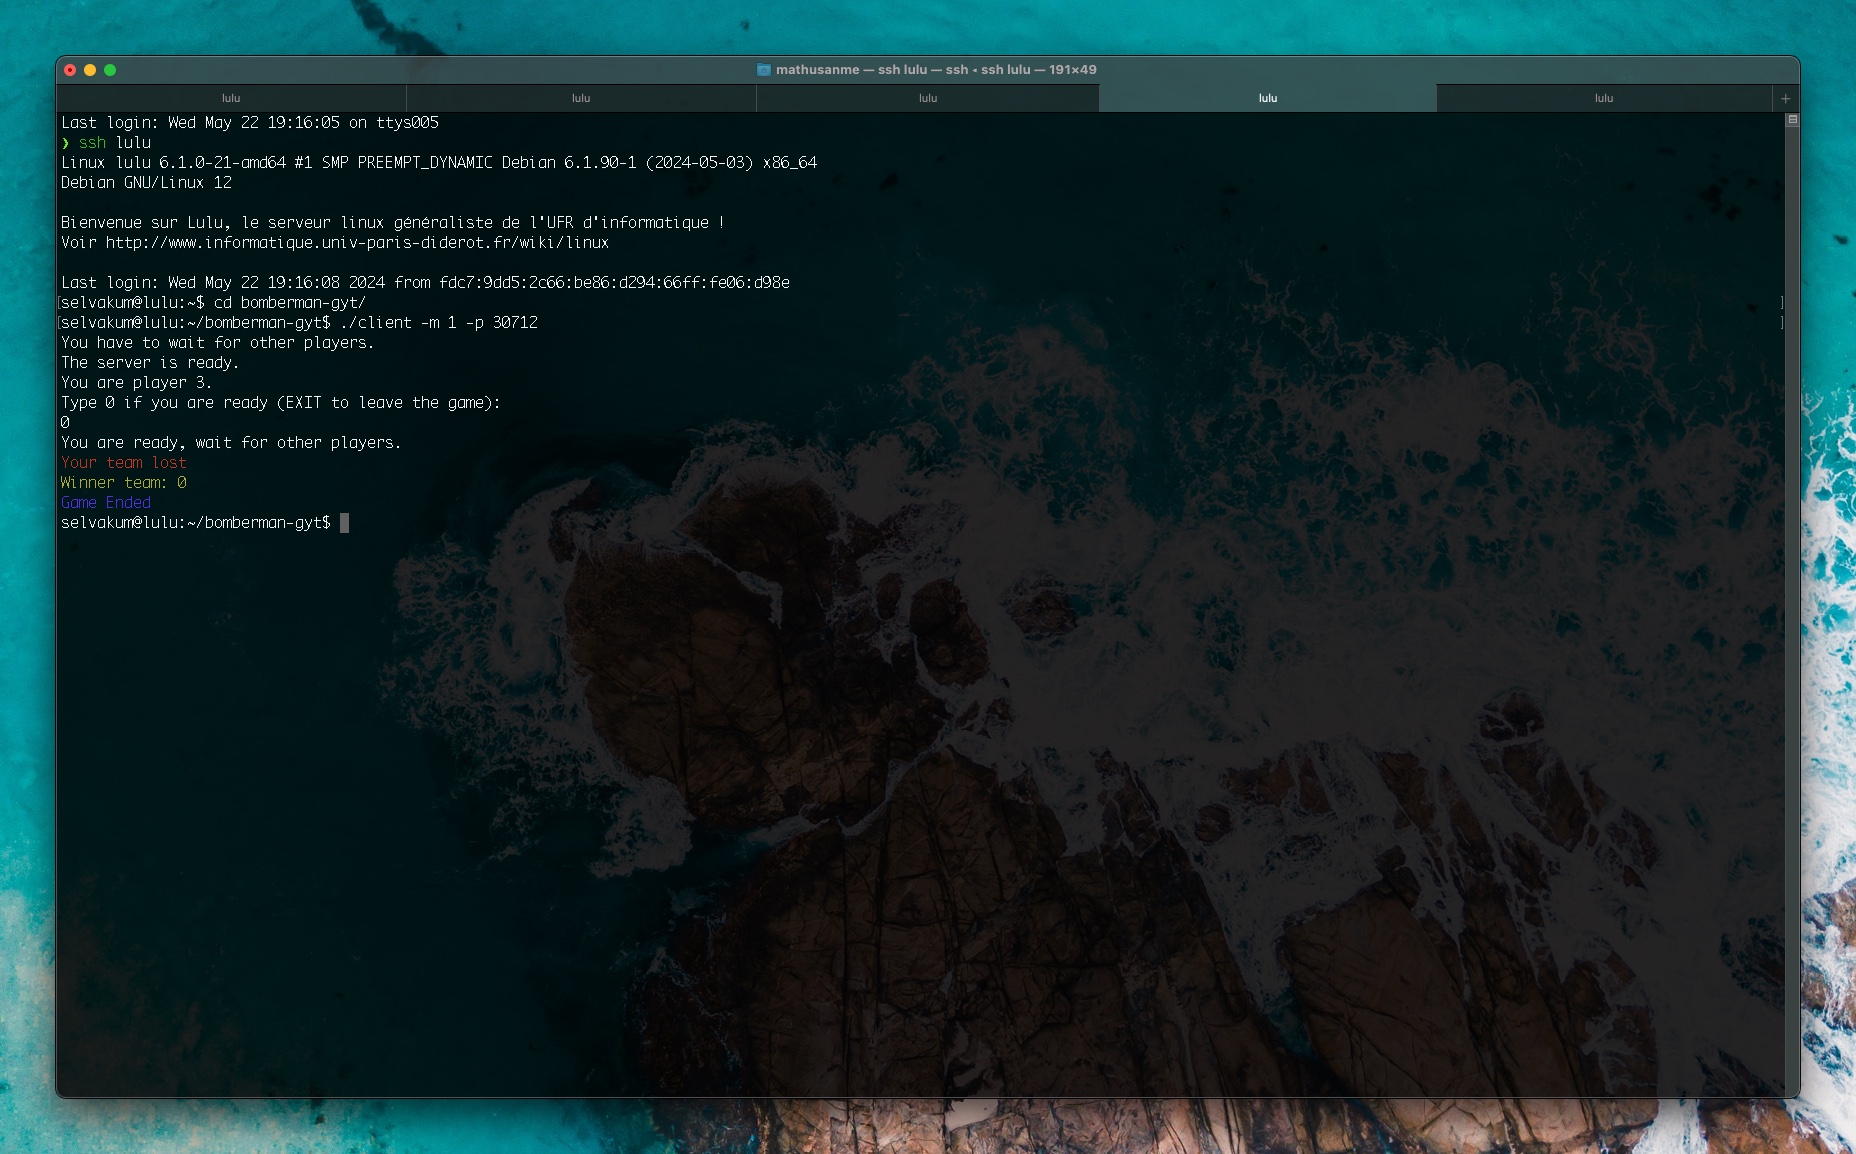Image resolution: width=1856 pixels, height=1154 pixels.
Task: Click 'You are ready, wait for other players.'
Action: 231,443
